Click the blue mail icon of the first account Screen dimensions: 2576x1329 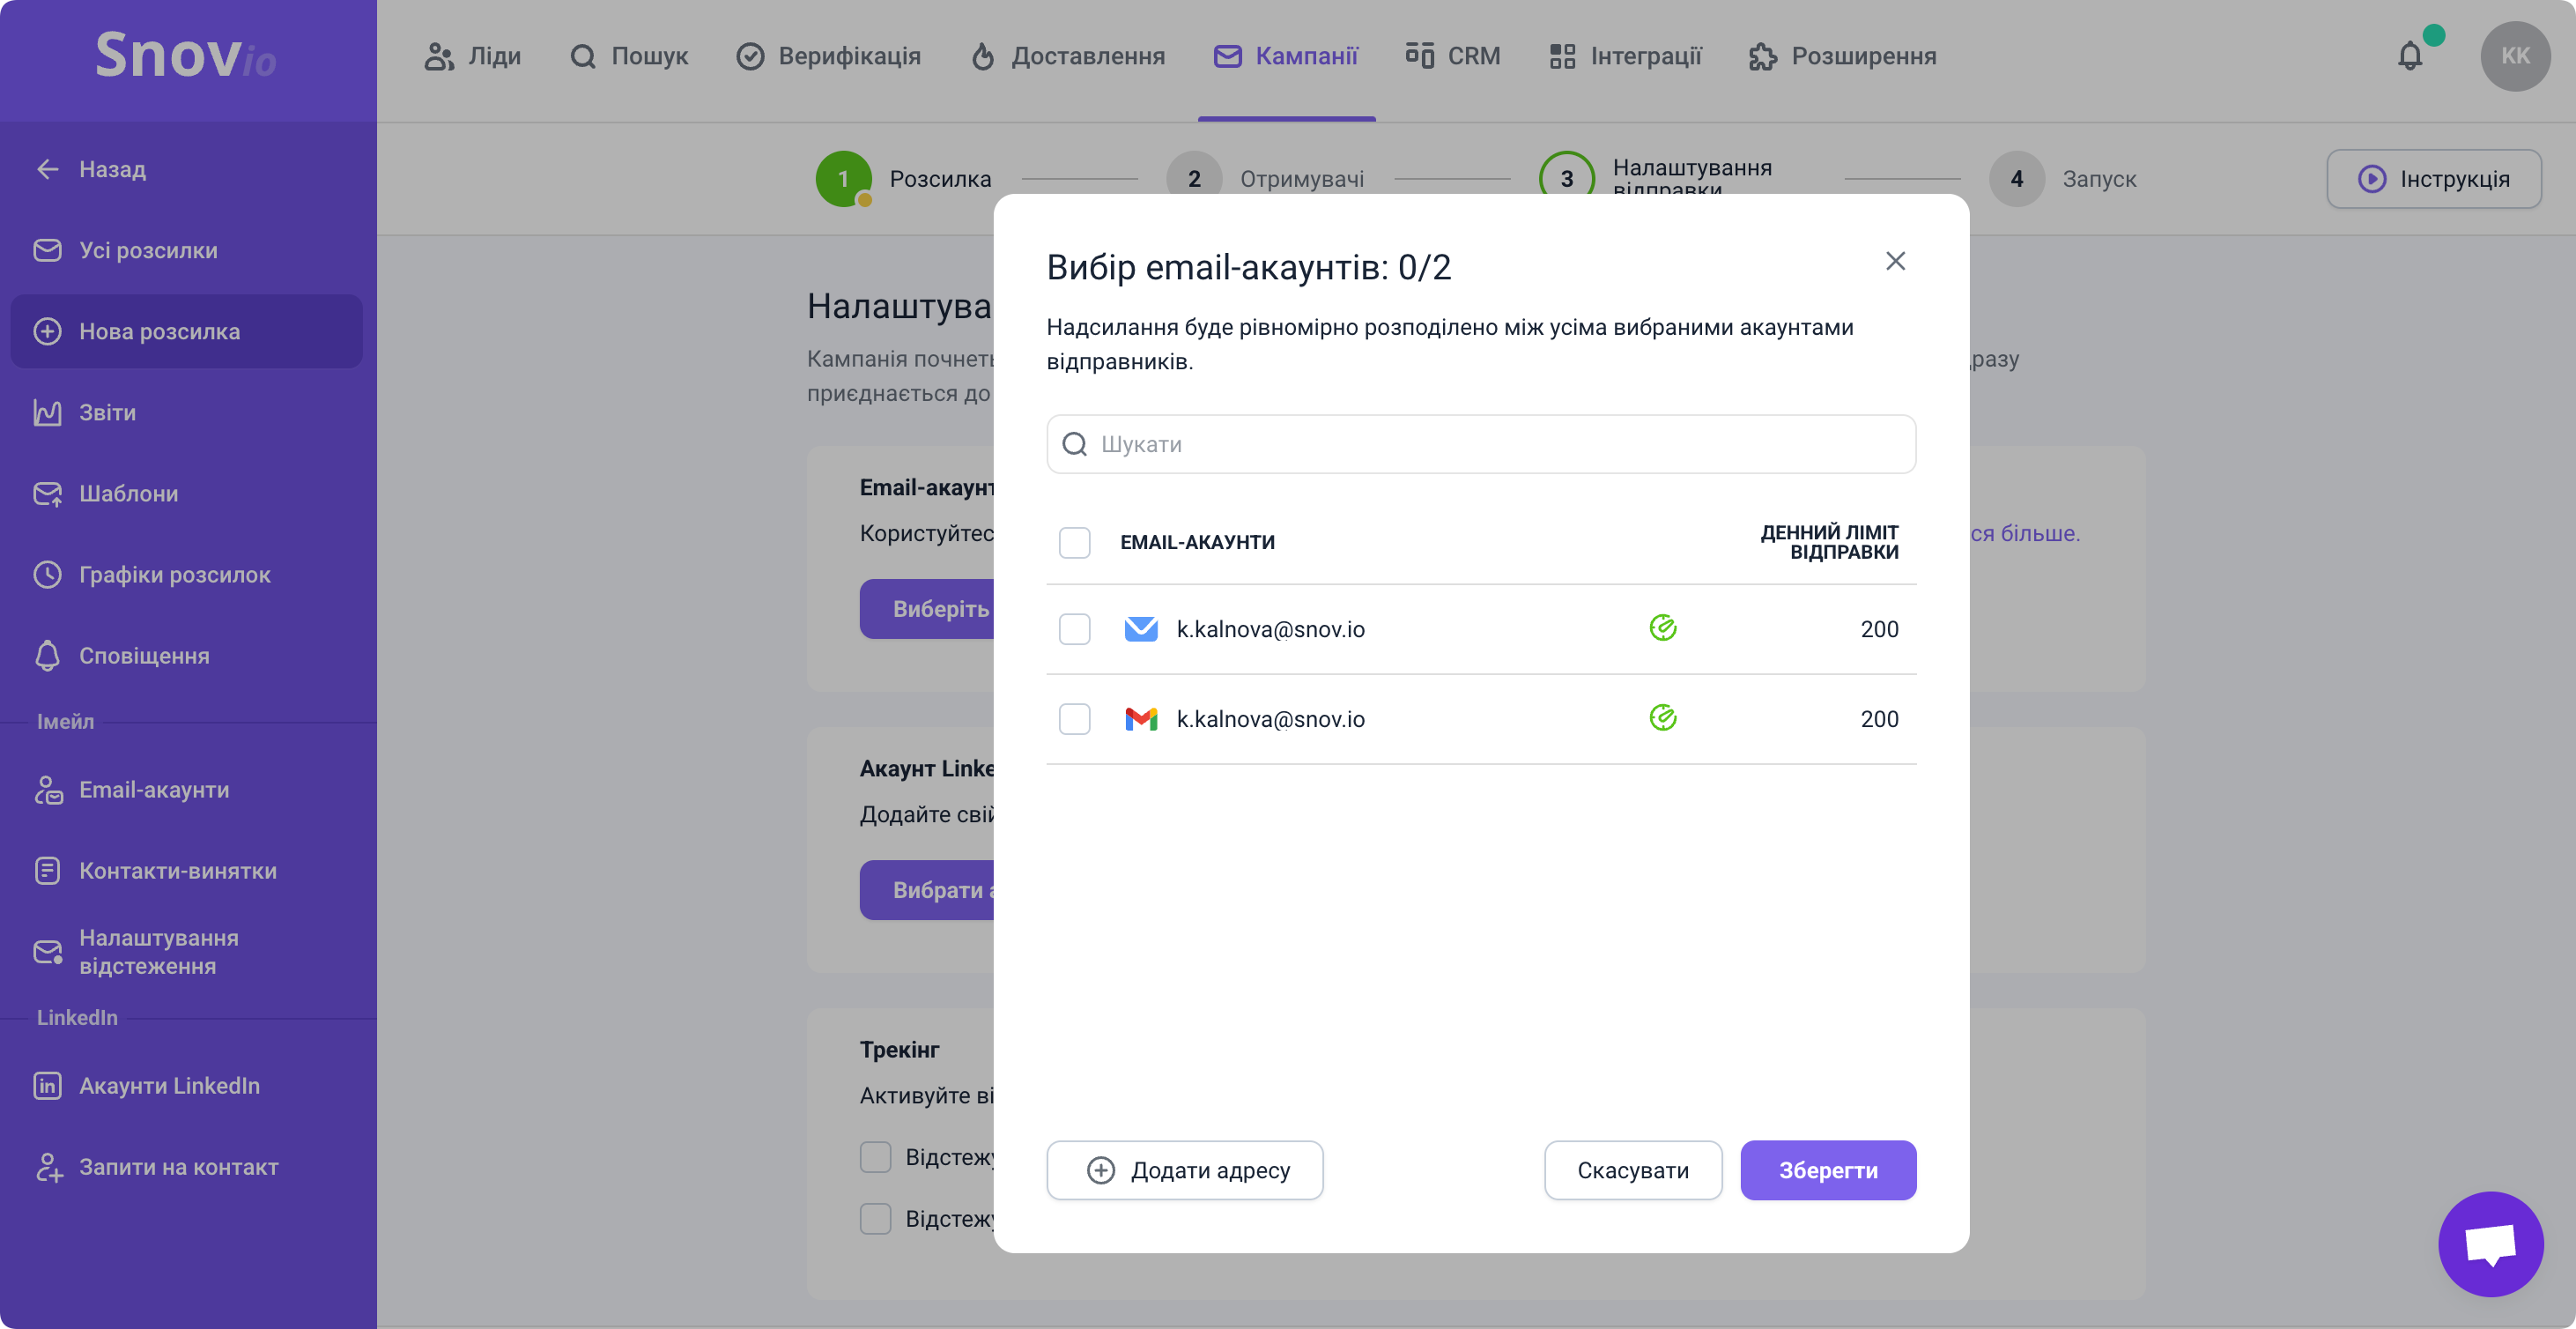[1140, 629]
